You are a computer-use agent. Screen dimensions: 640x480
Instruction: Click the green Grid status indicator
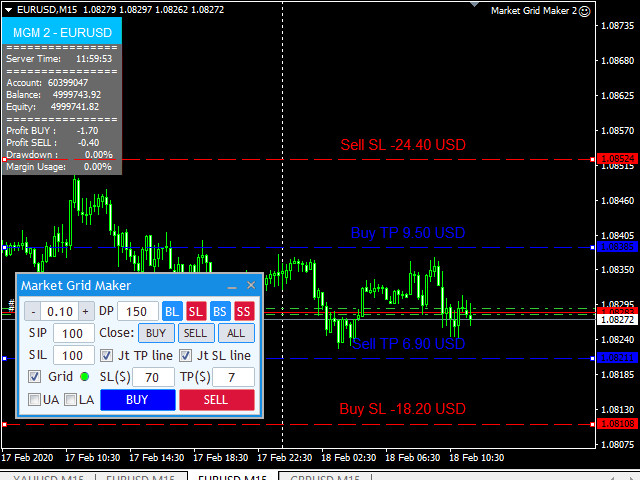[85, 376]
